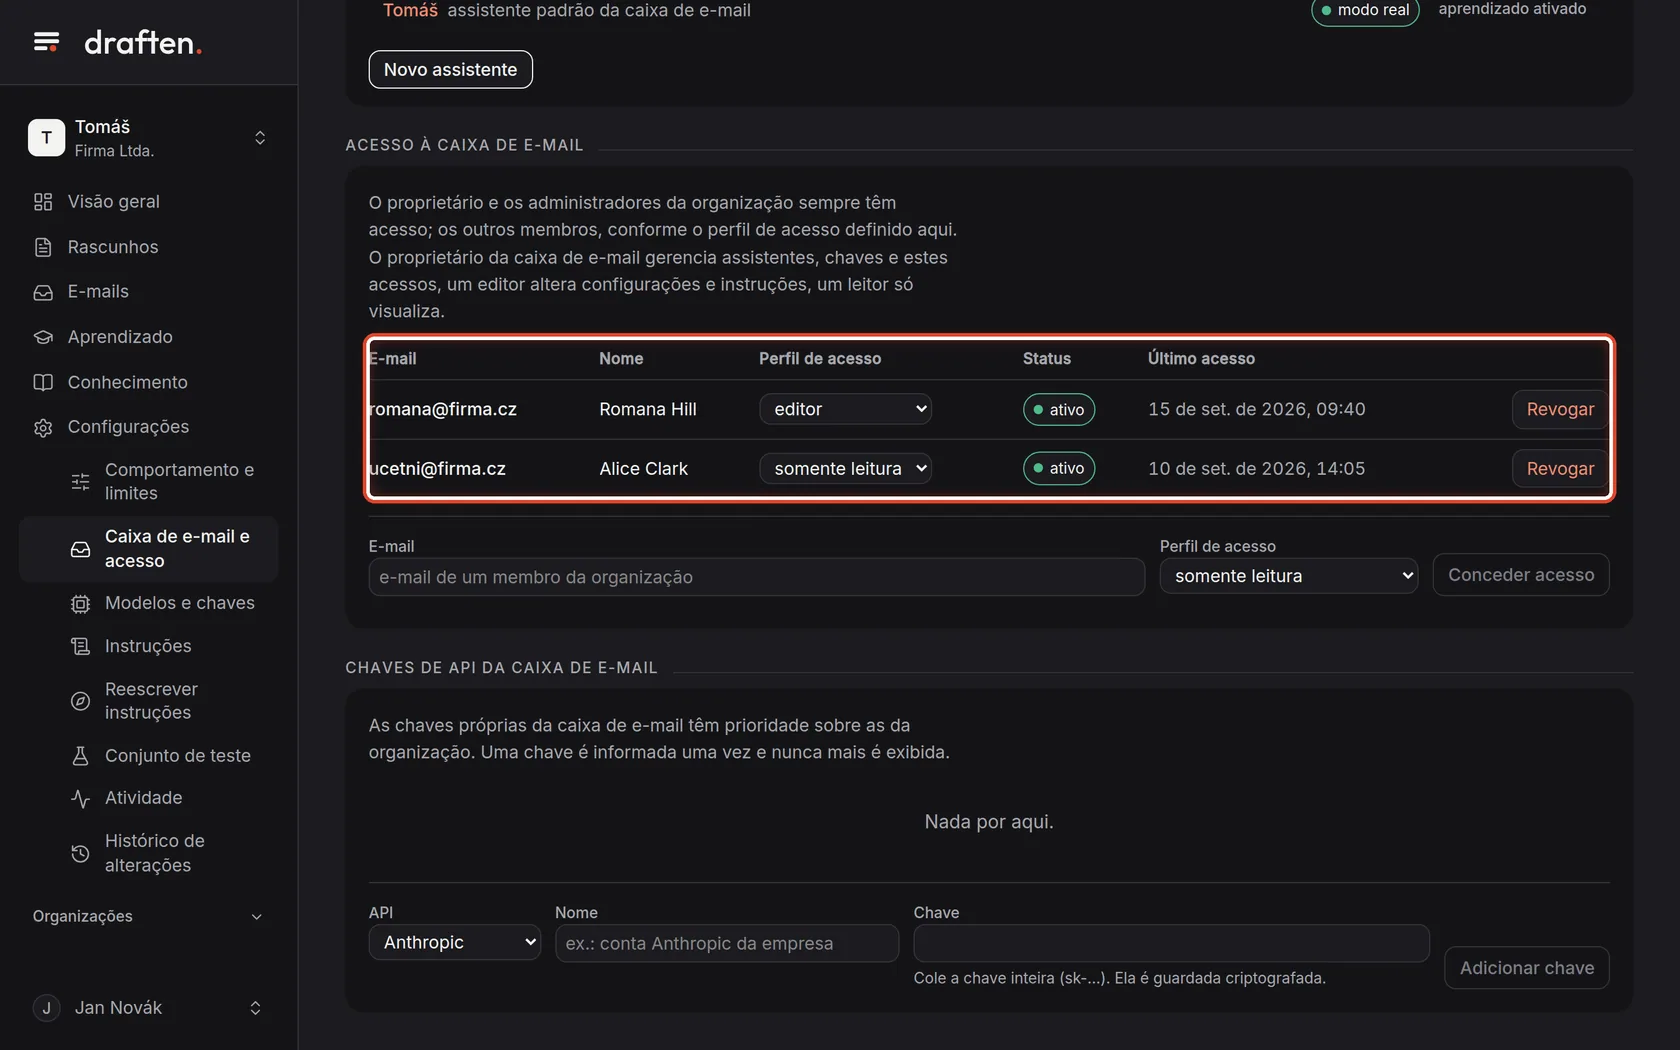Click the Configurações gear icon
1680x1050 pixels.
43,427
